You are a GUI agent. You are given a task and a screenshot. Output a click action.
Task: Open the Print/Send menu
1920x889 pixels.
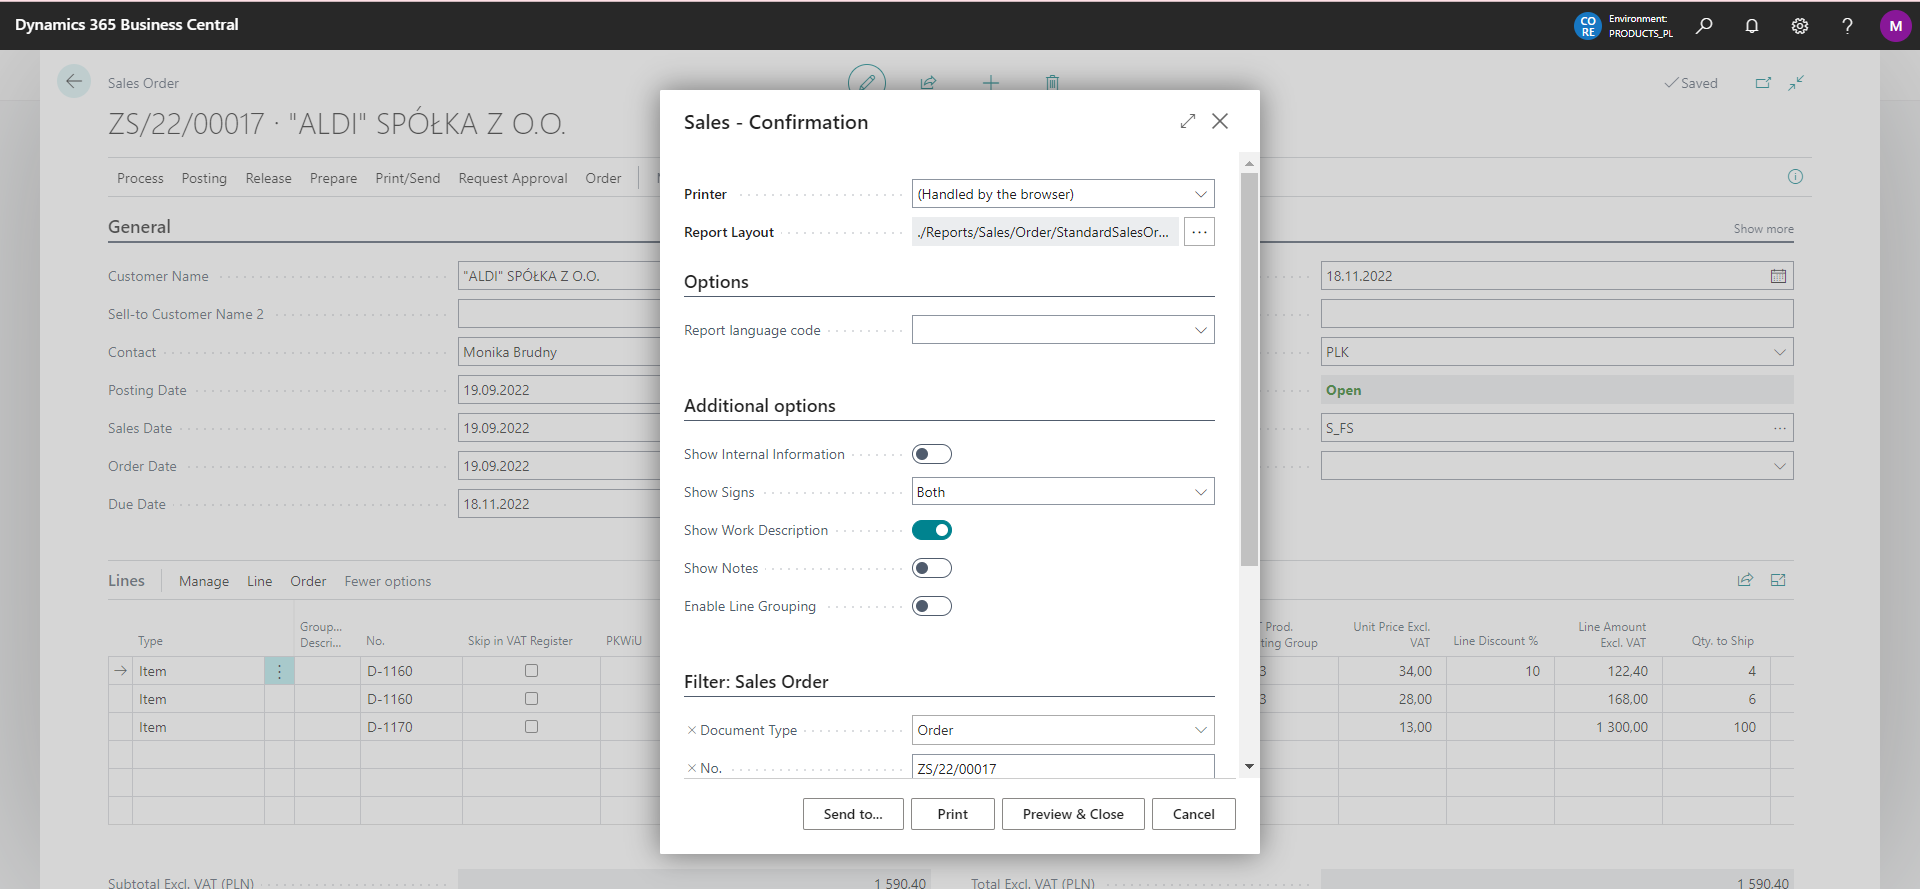407,178
